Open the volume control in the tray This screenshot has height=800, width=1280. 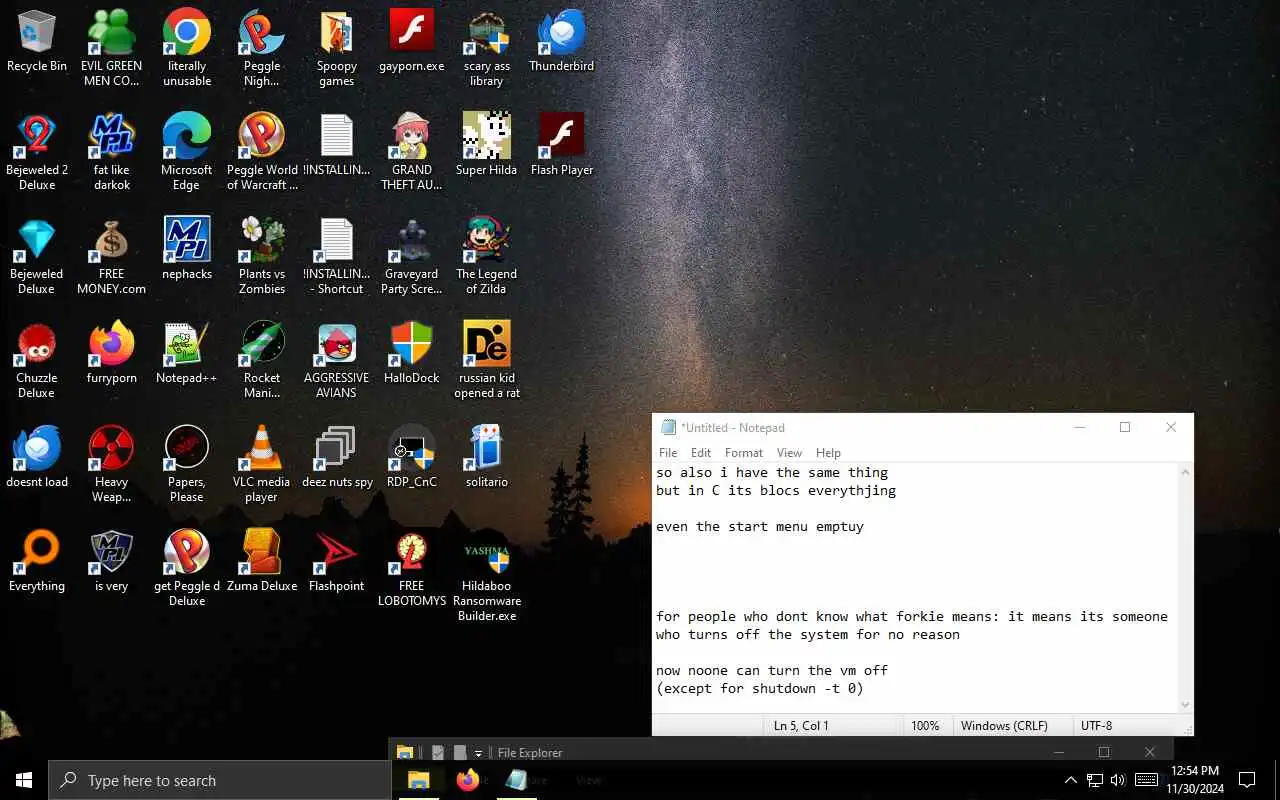[x=1118, y=780]
